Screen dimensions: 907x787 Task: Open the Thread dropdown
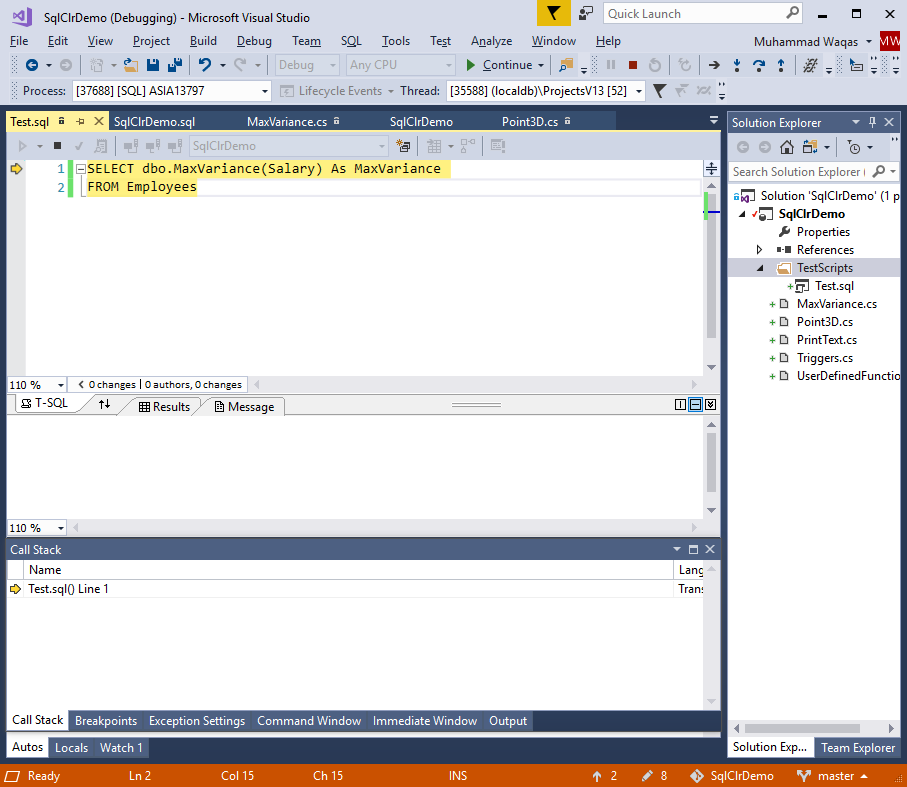point(639,91)
